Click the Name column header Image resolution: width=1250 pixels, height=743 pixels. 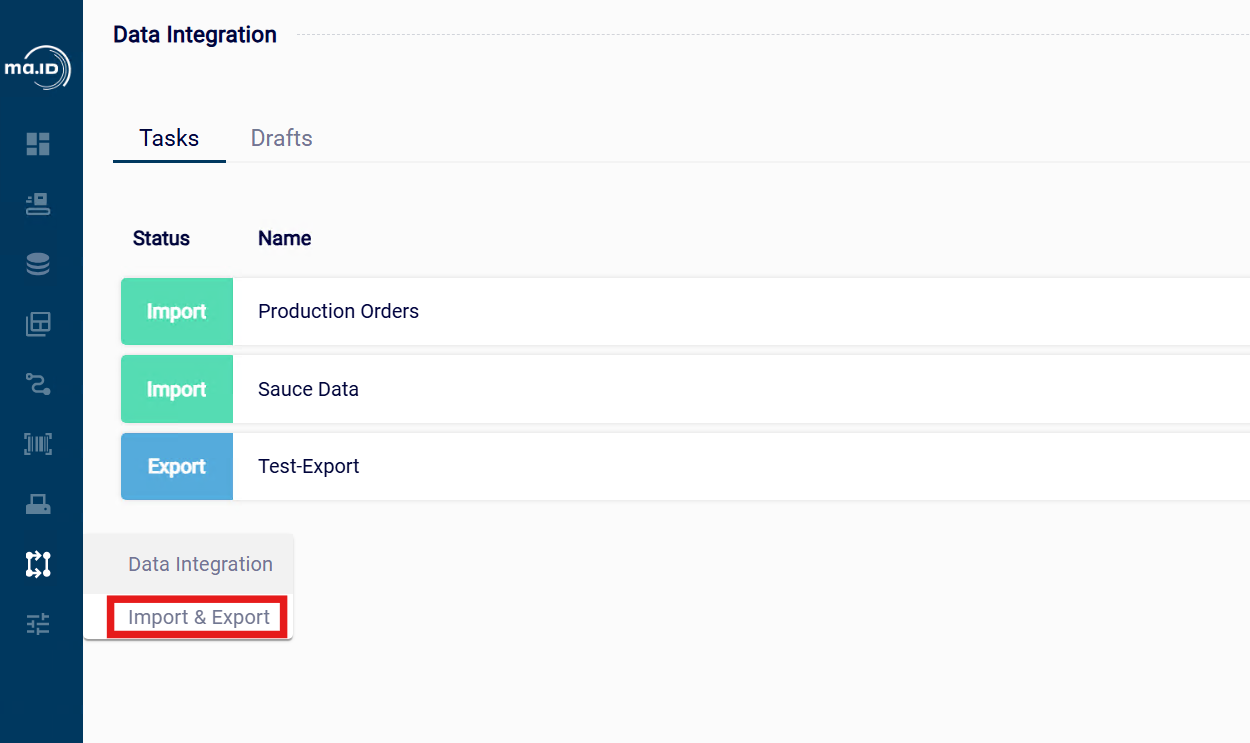point(284,238)
